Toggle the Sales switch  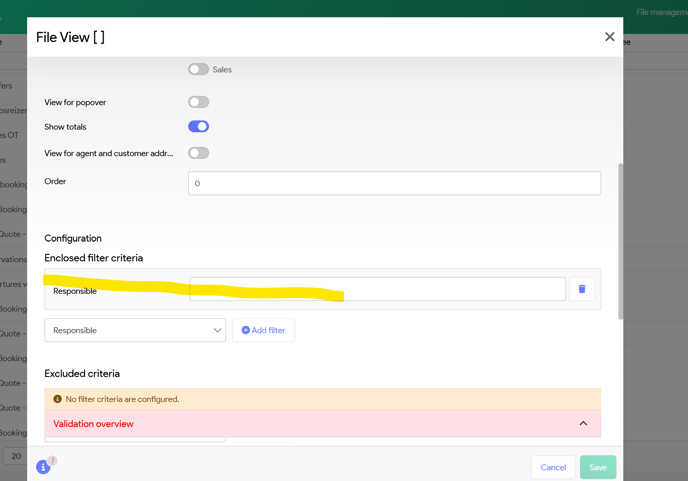pyautogui.click(x=198, y=70)
